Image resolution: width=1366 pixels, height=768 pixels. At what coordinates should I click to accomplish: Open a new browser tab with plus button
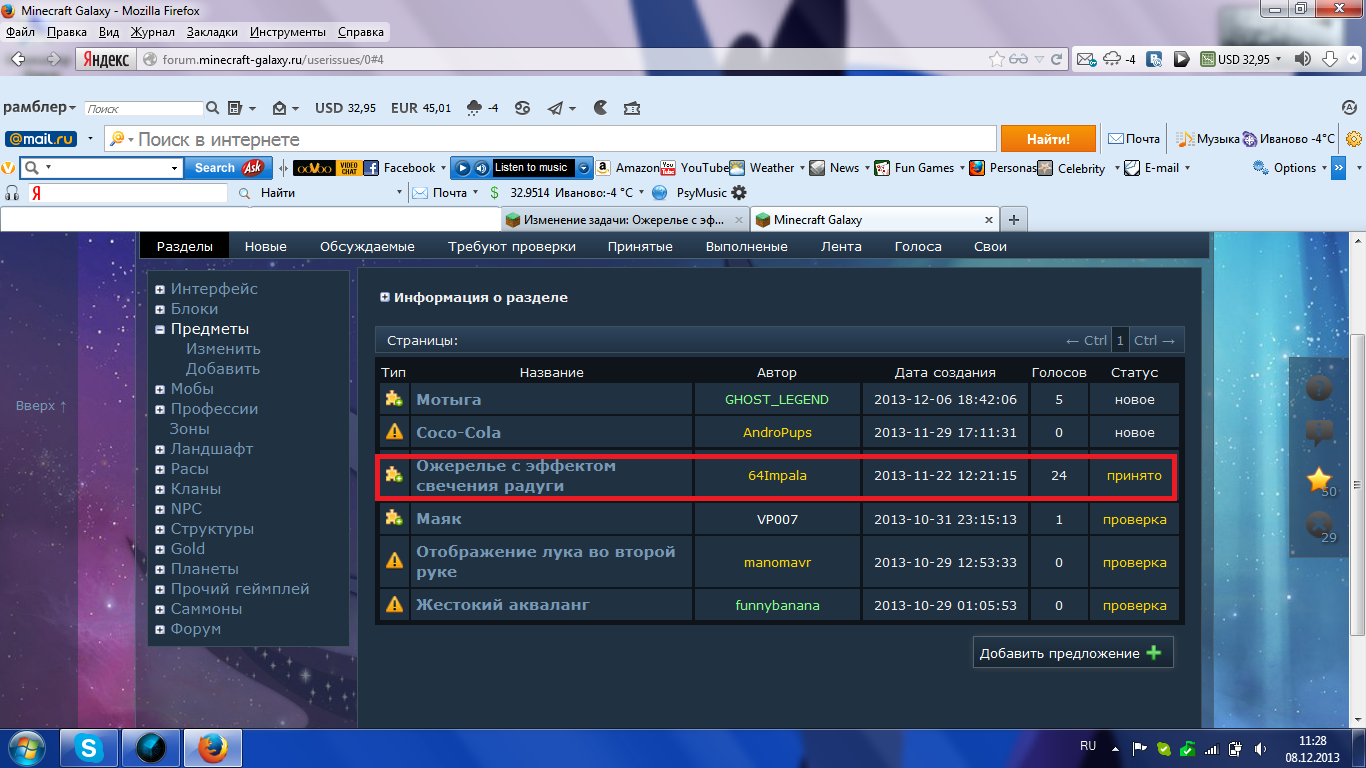pyautogui.click(x=1014, y=220)
